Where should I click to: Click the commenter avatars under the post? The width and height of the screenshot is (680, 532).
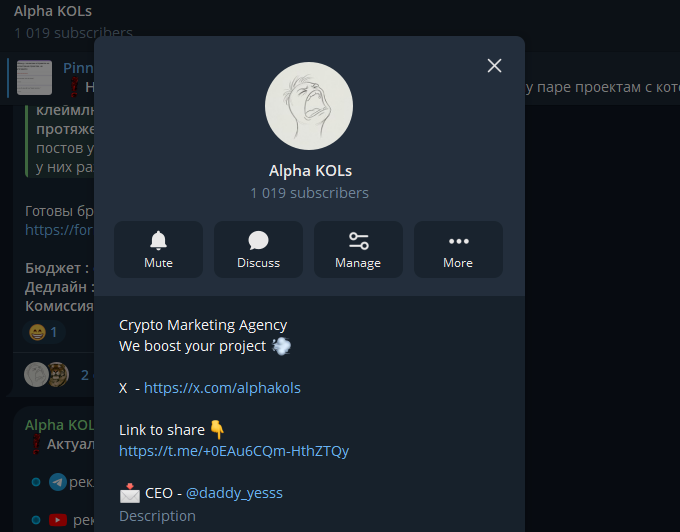point(46,375)
